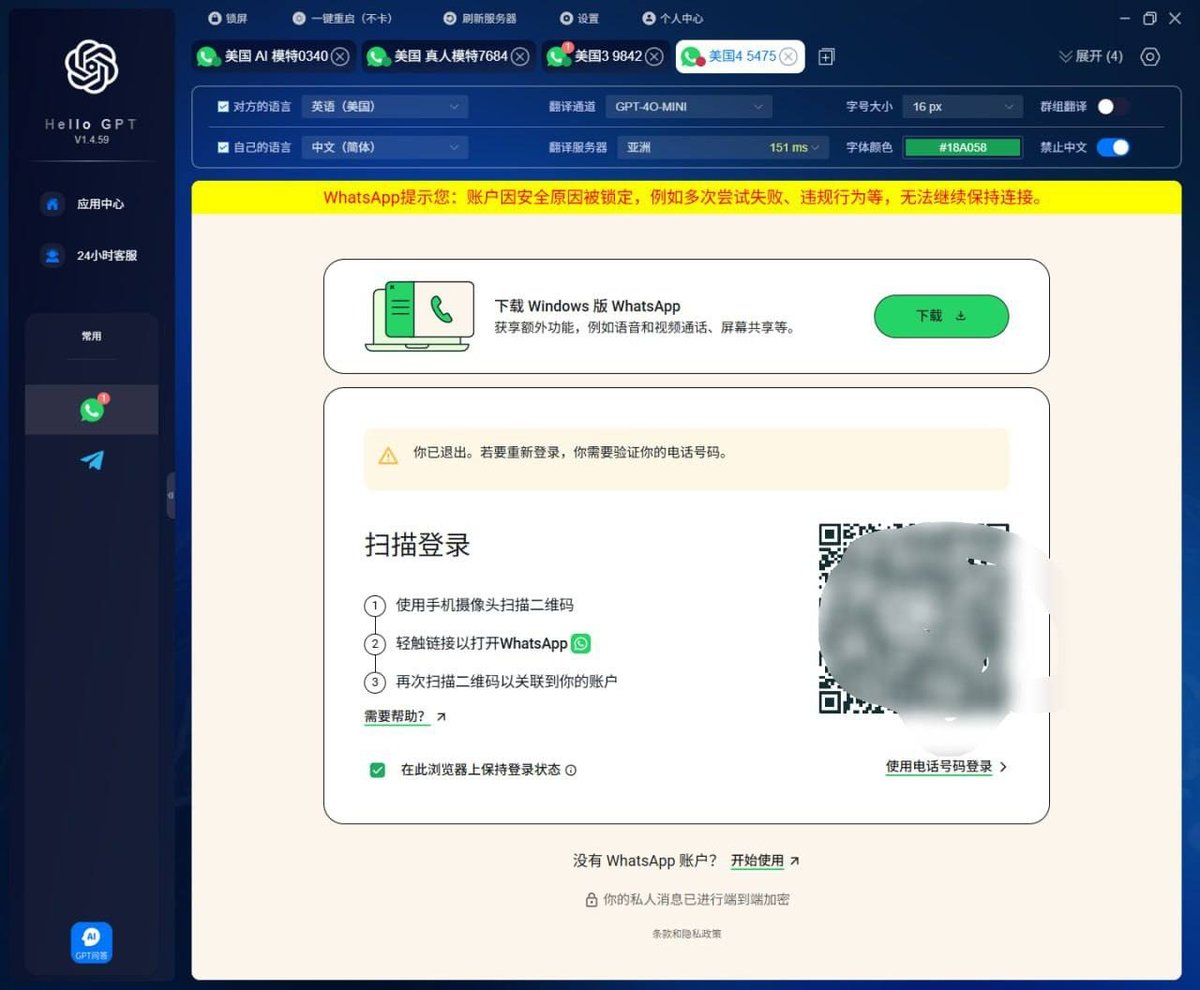Open the 英语（美国） language dropdown

[384, 106]
